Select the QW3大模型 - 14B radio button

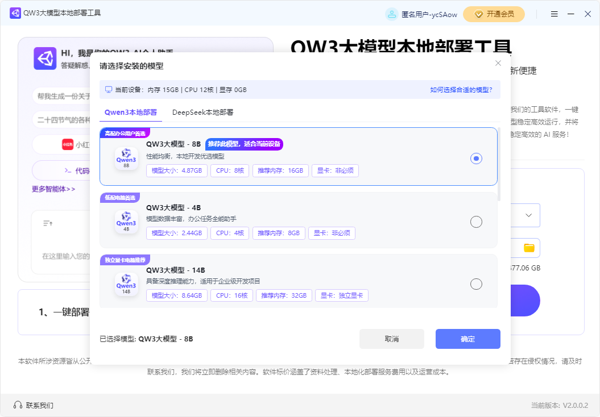[x=476, y=284]
